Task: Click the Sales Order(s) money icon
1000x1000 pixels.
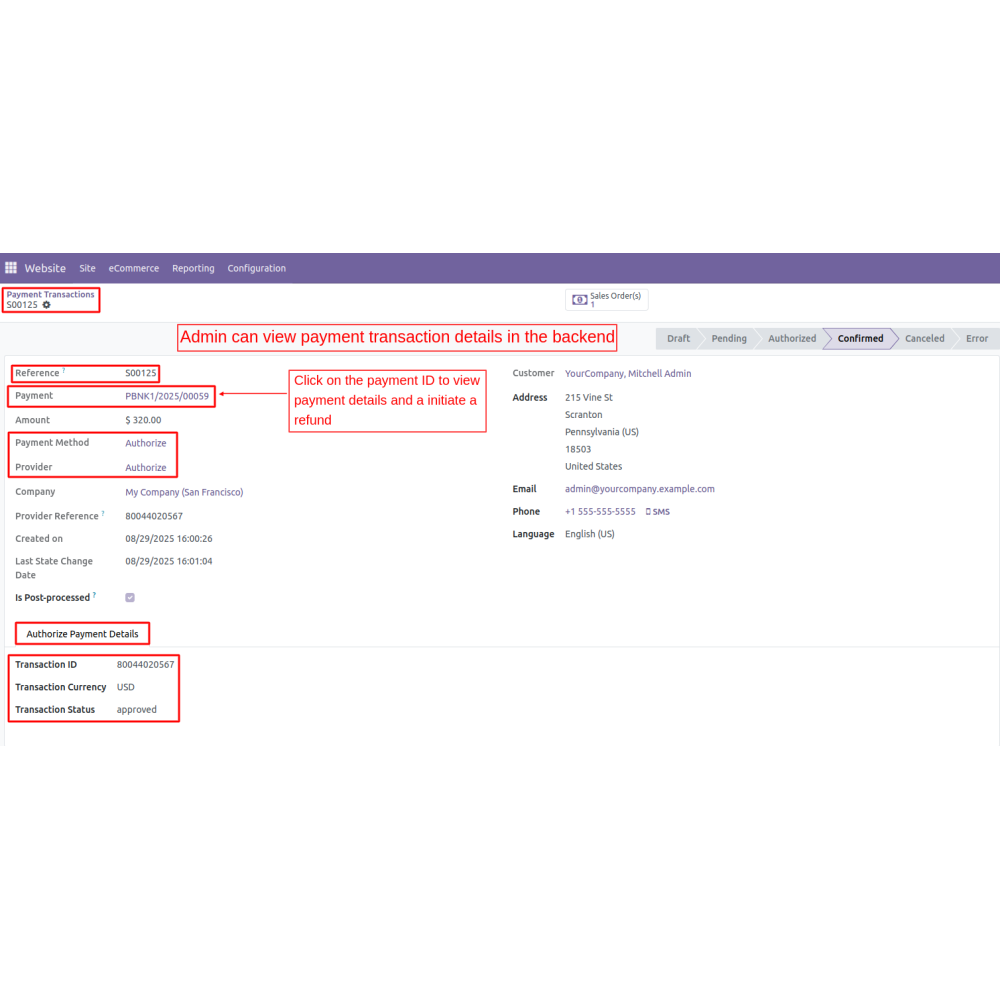Action: click(579, 300)
